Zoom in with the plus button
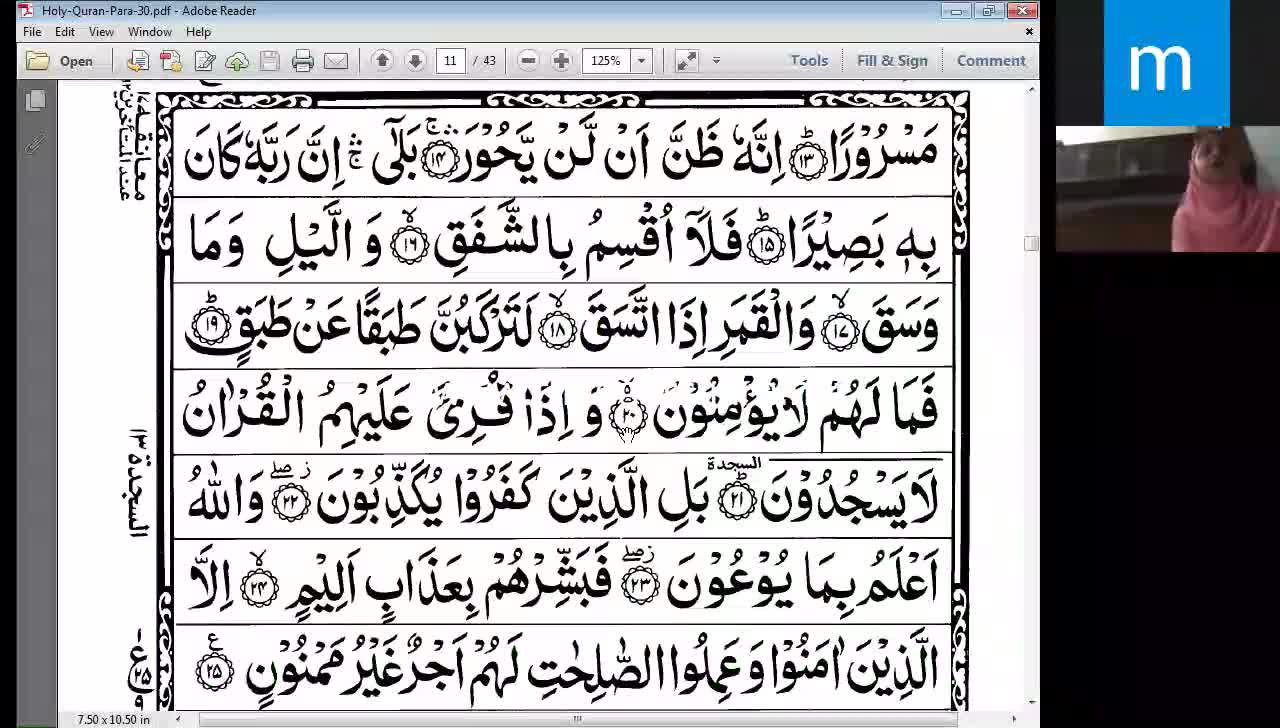The image size is (1280, 728). pyautogui.click(x=561, y=61)
